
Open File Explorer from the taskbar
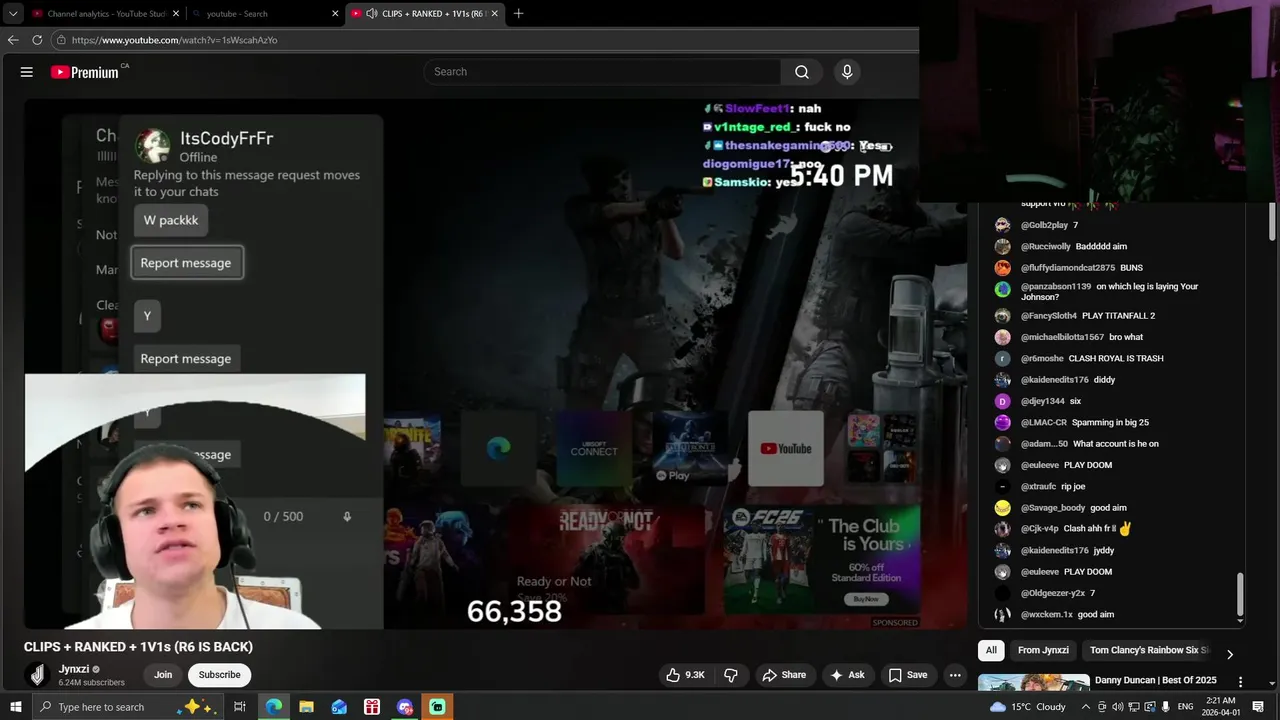coord(306,707)
